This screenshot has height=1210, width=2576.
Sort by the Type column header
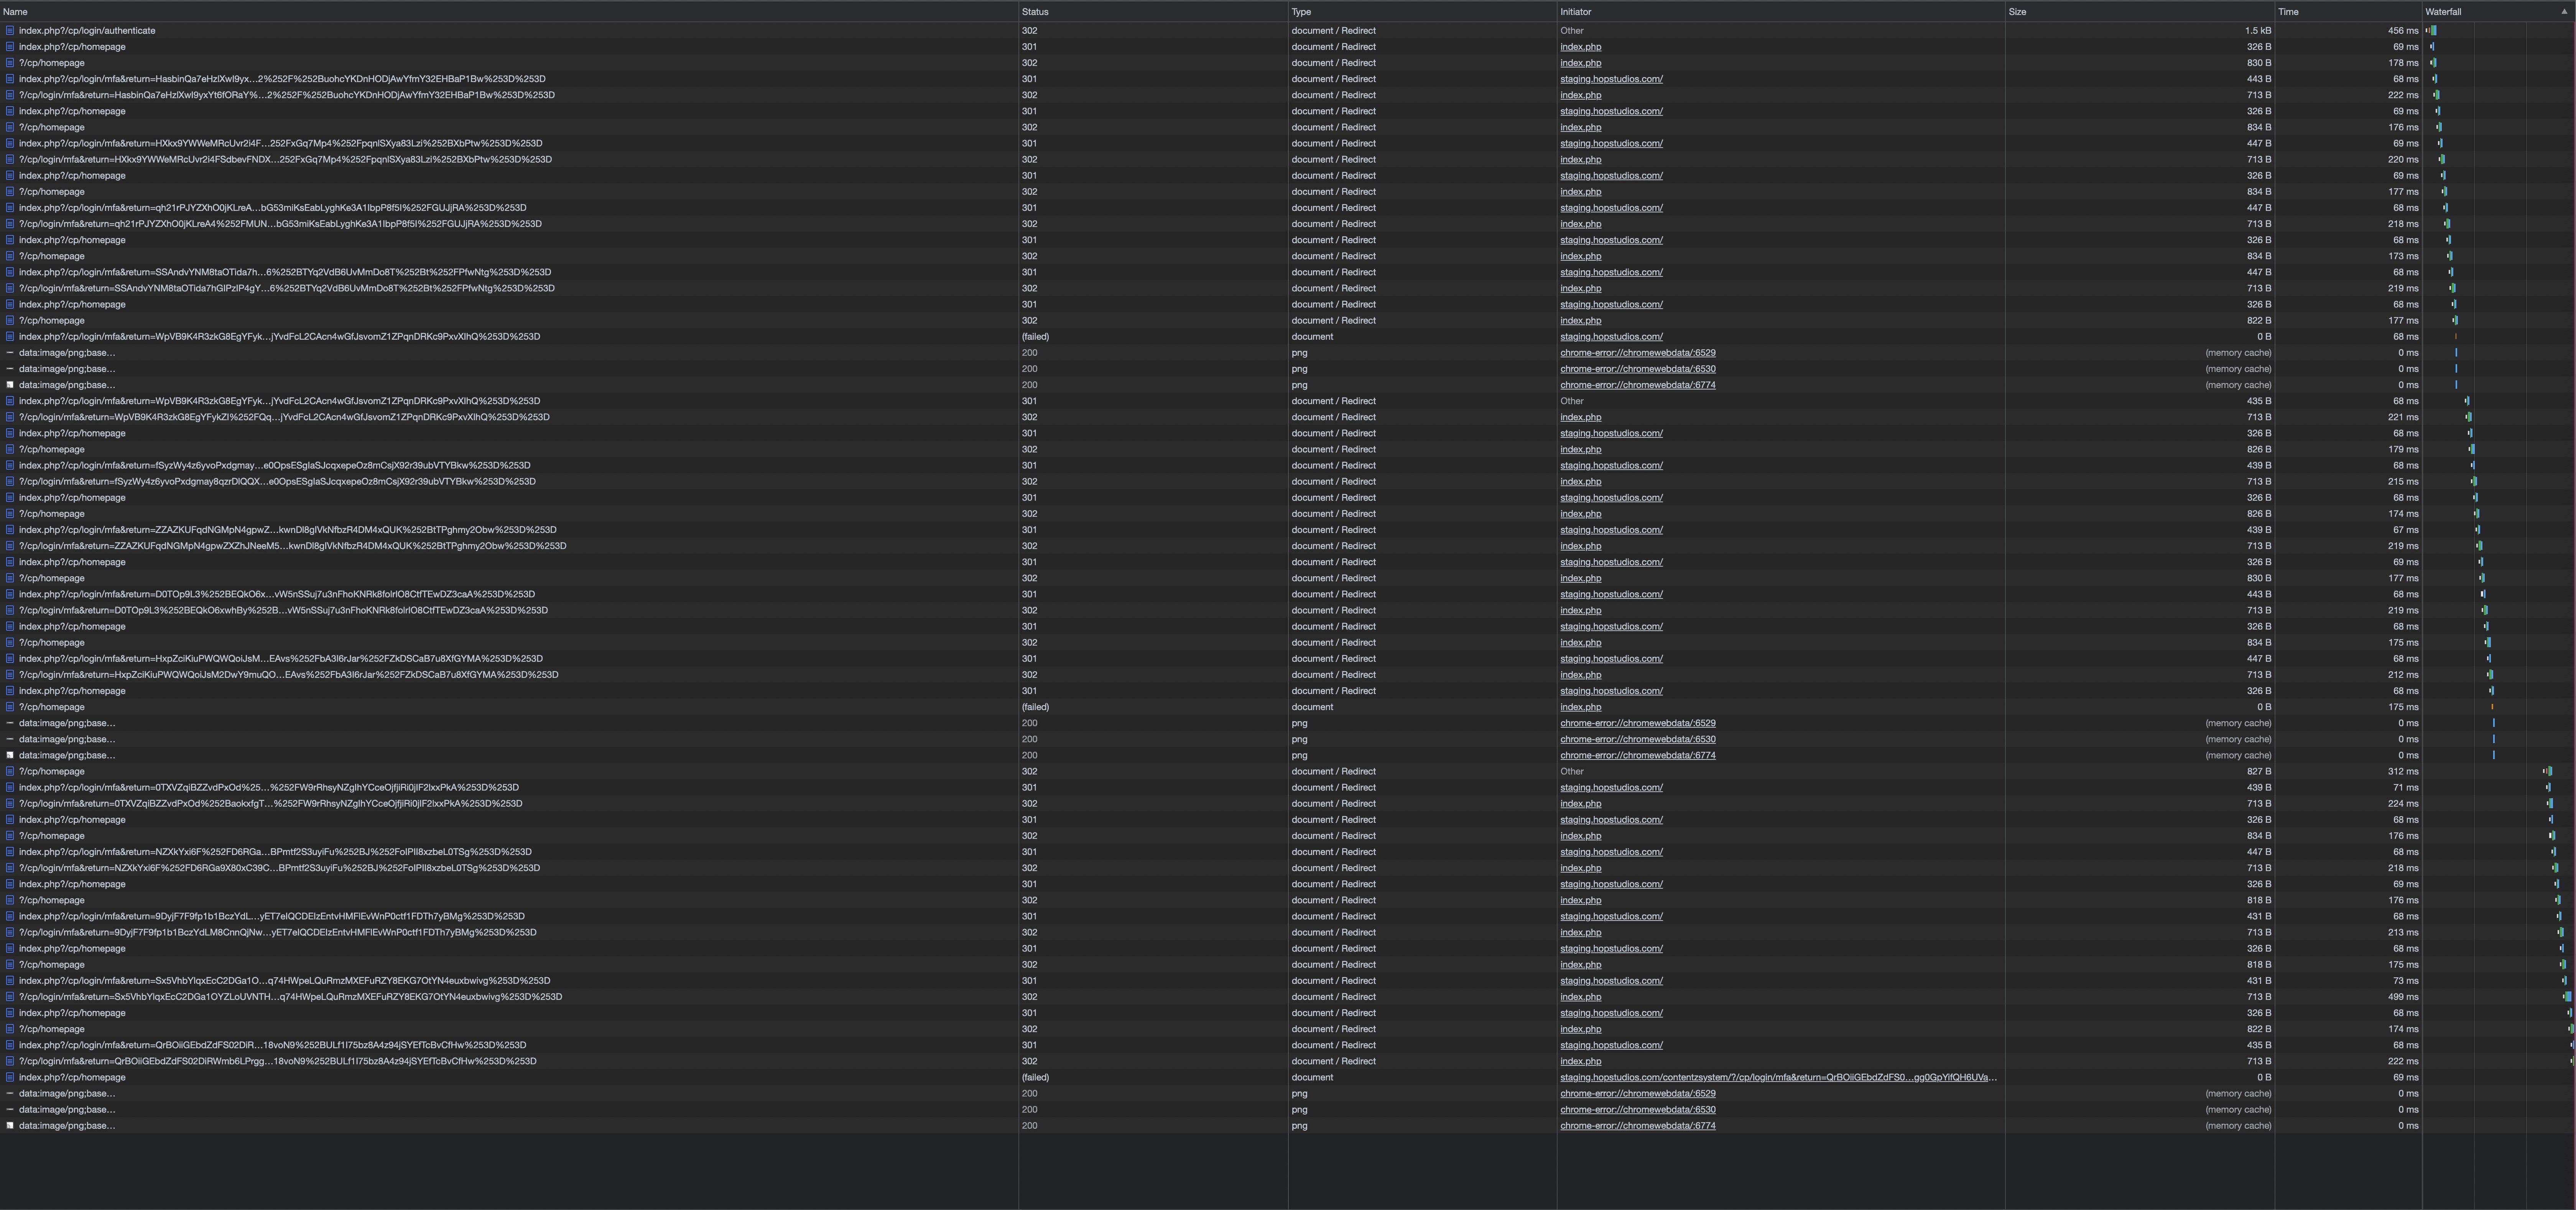pyautogui.click(x=1422, y=12)
